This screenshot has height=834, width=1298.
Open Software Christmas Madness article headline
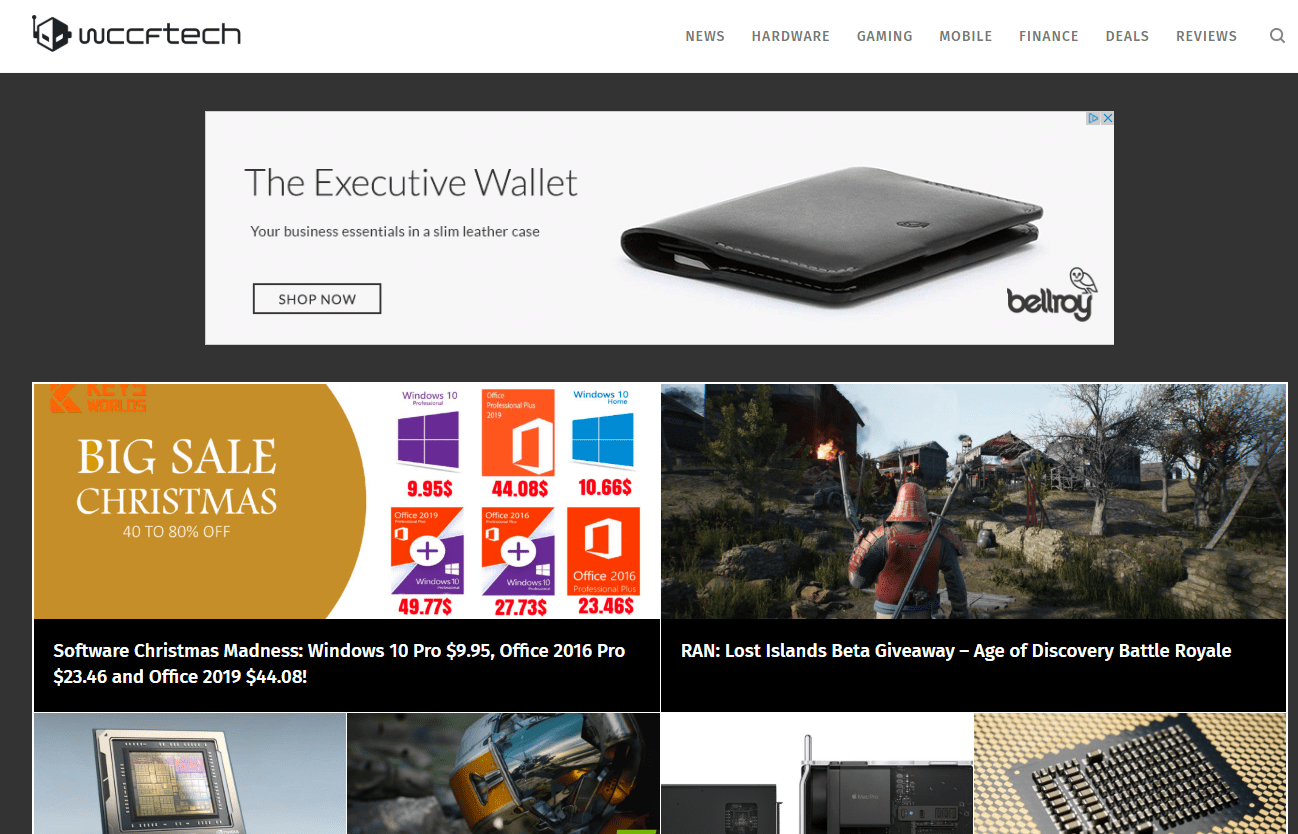tap(339, 664)
